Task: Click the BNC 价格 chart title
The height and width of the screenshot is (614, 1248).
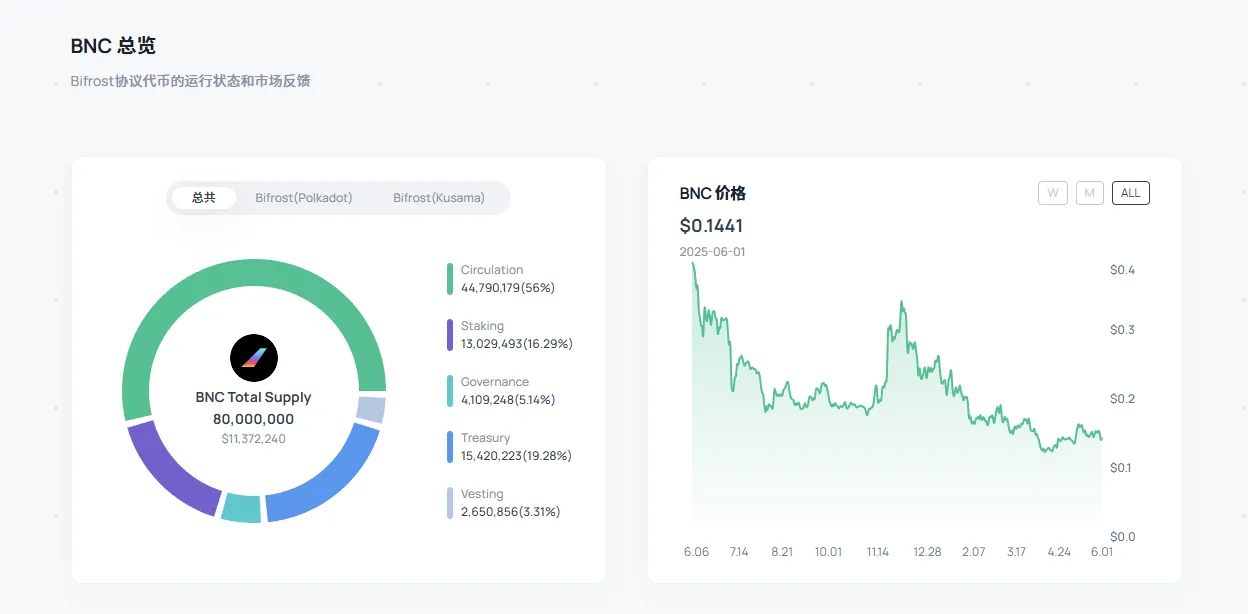Action: (713, 193)
